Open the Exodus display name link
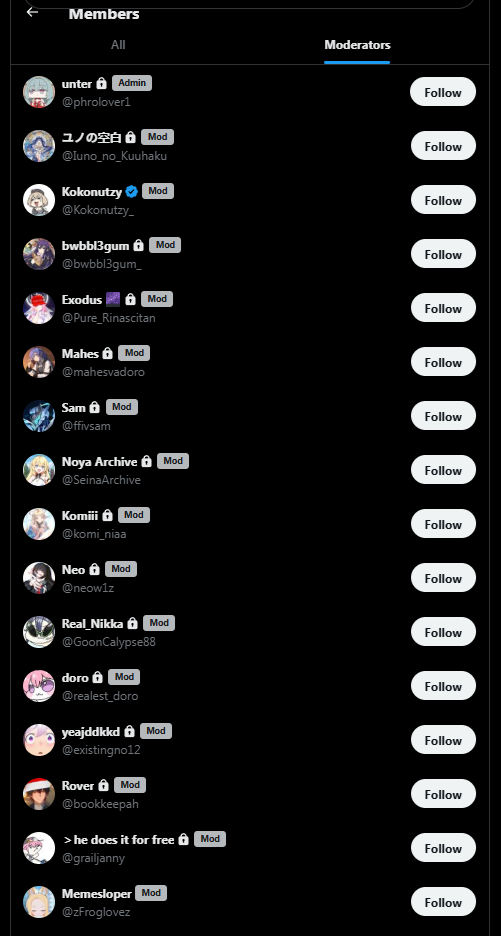The width and height of the screenshot is (501, 936). coord(82,300)
